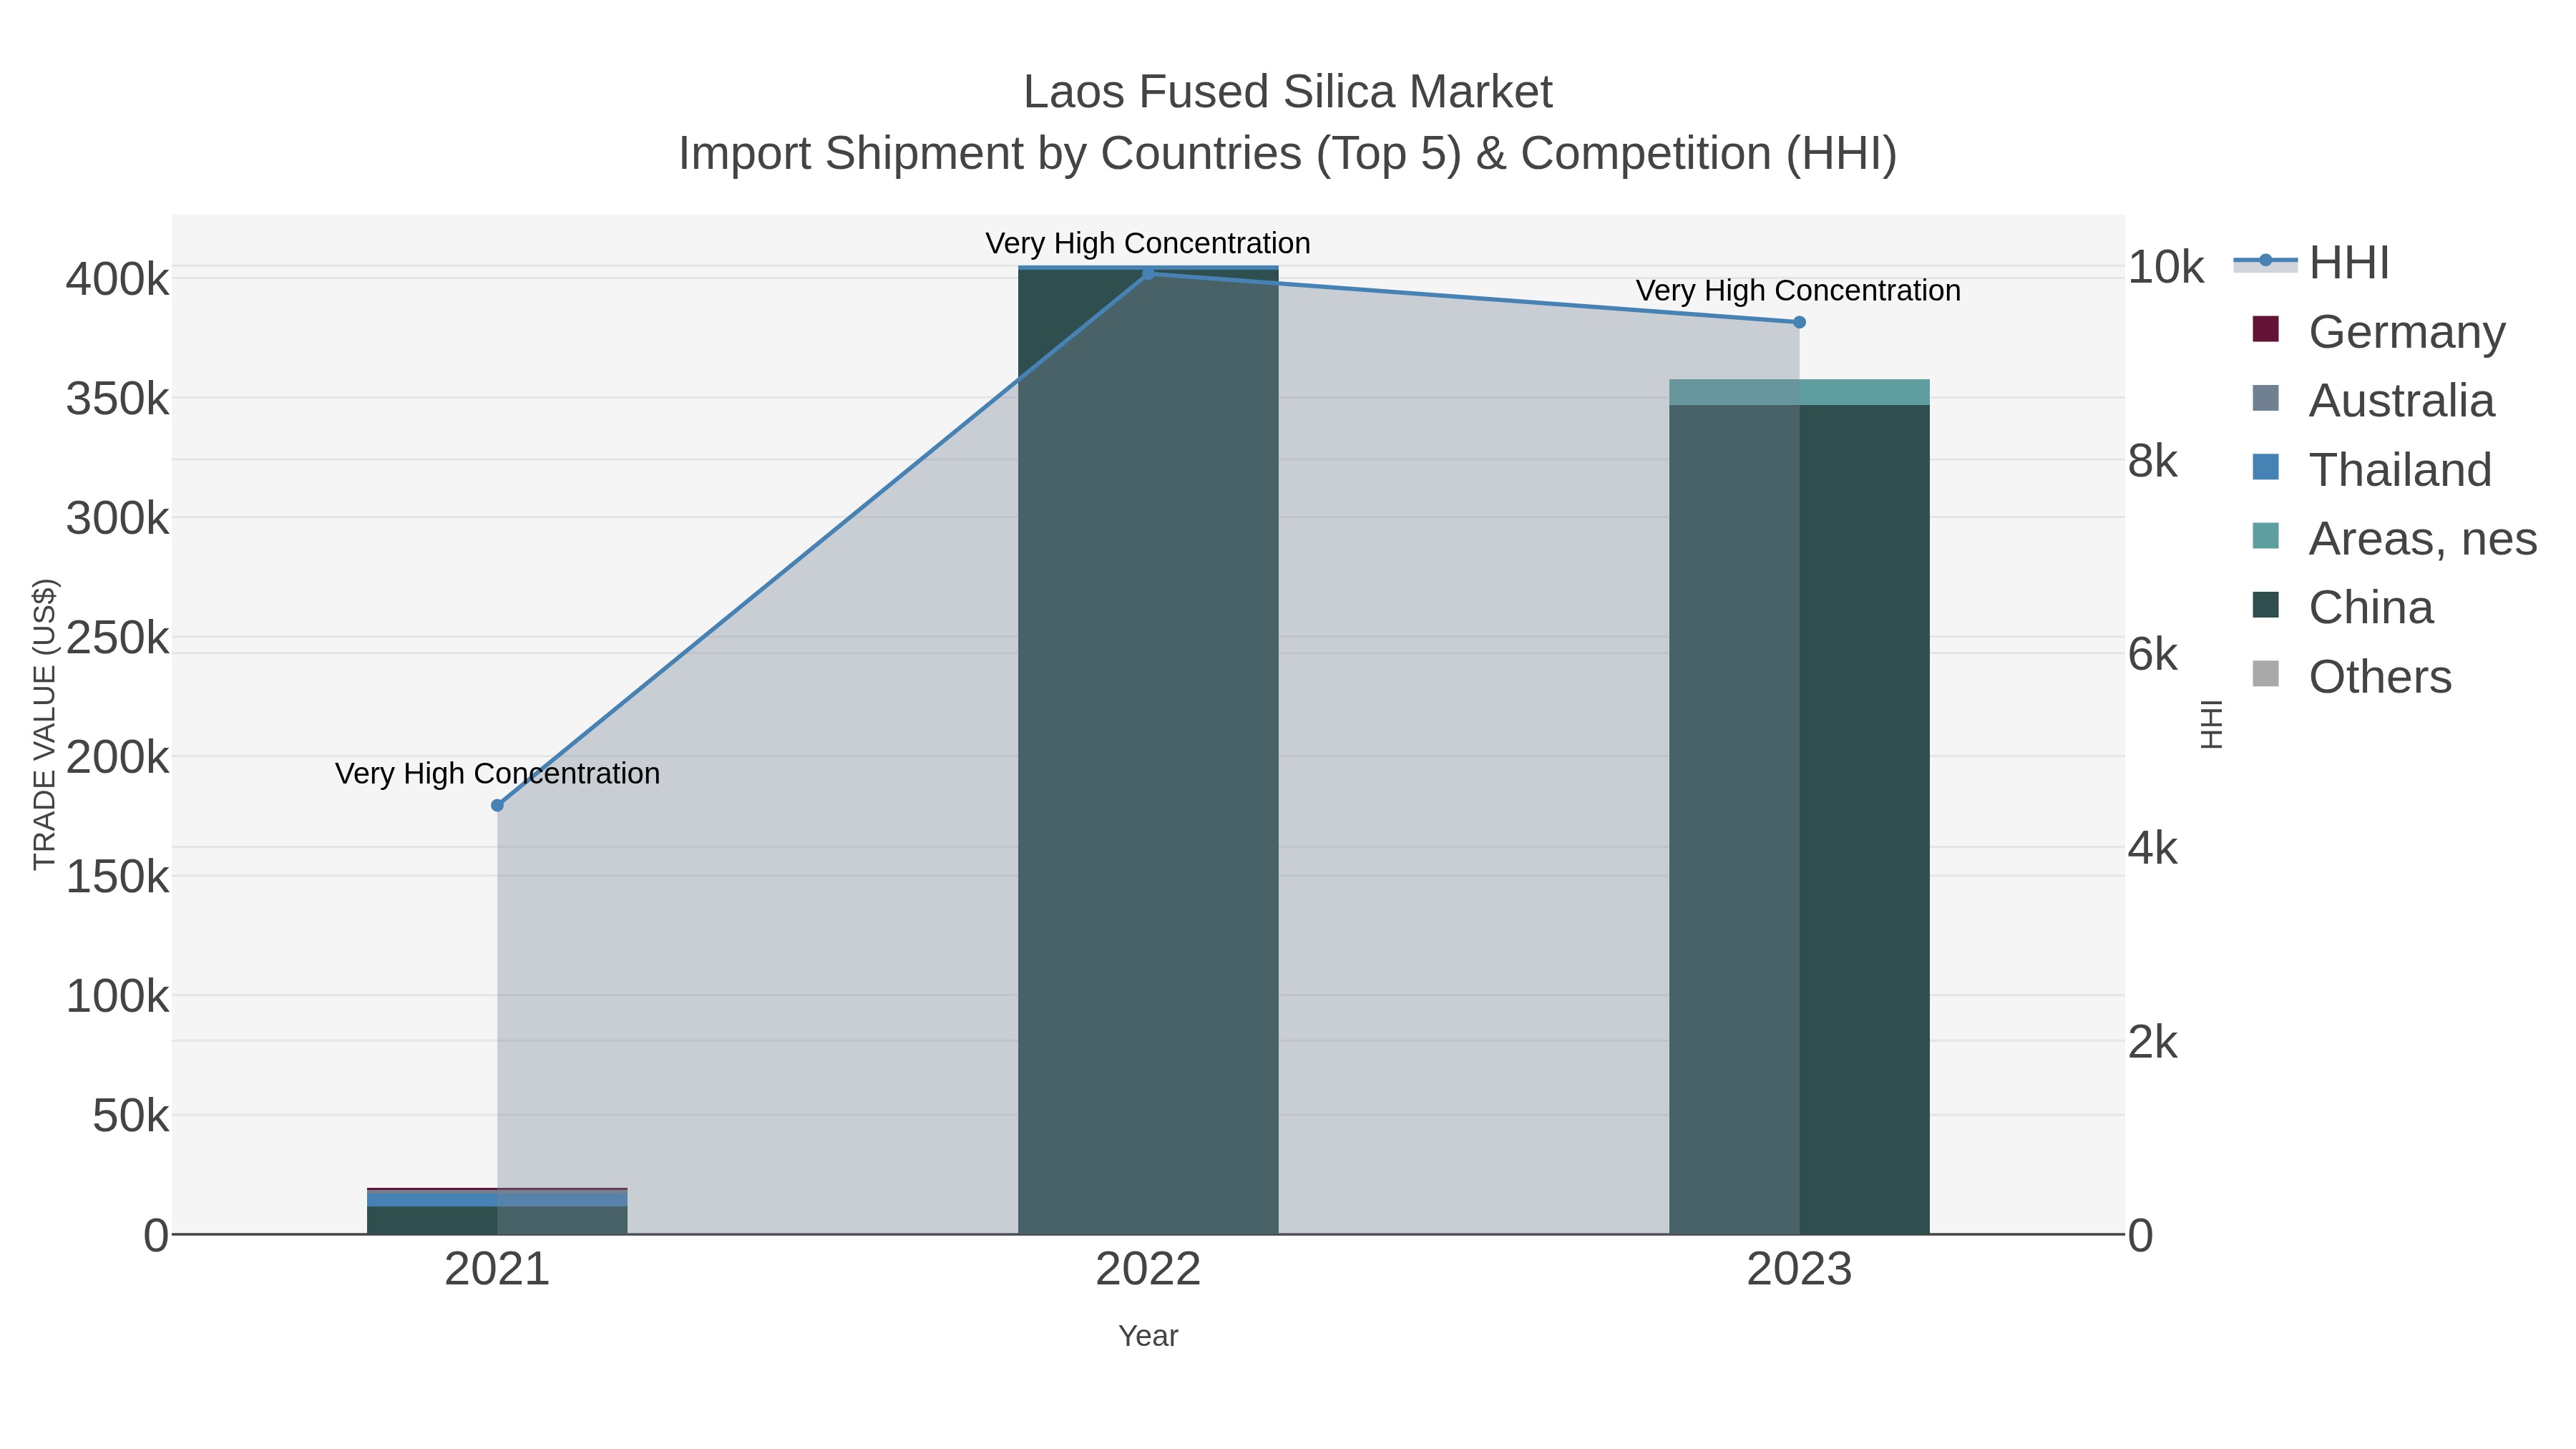Viewport: 2576px width, 1449px height.
Task: Click the 'Very High Concentration' annotation near 2021
Action: 497,774
